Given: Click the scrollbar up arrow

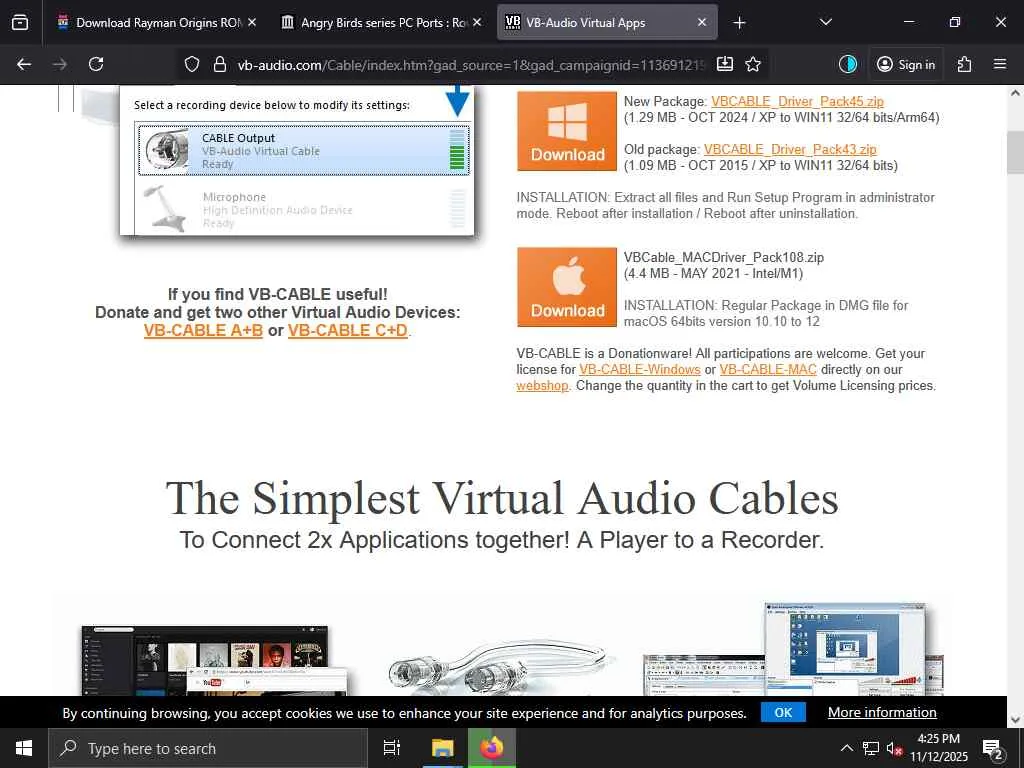Looking at the screenshot, I should (x=1015, y=93).
